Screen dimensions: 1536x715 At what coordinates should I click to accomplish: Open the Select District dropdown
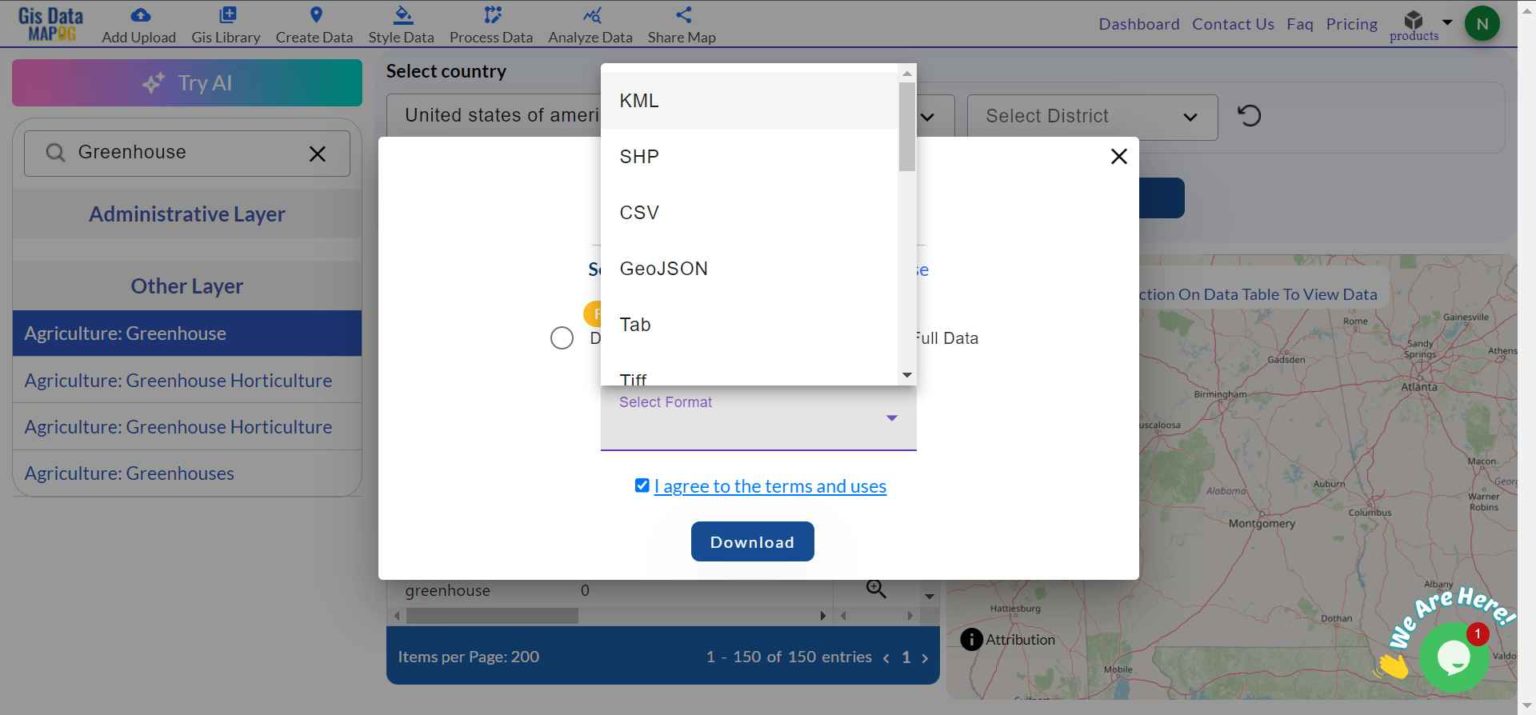pyautogui.click(x=1090, y=116)
